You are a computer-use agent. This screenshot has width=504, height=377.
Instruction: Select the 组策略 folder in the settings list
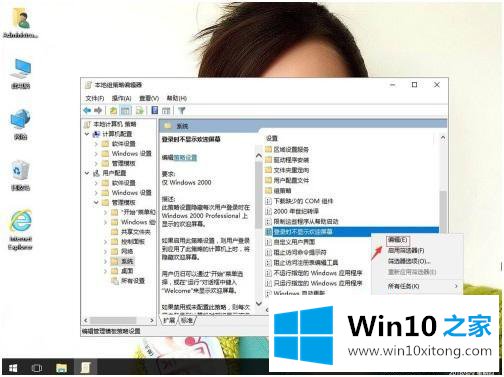coord(278,191)
